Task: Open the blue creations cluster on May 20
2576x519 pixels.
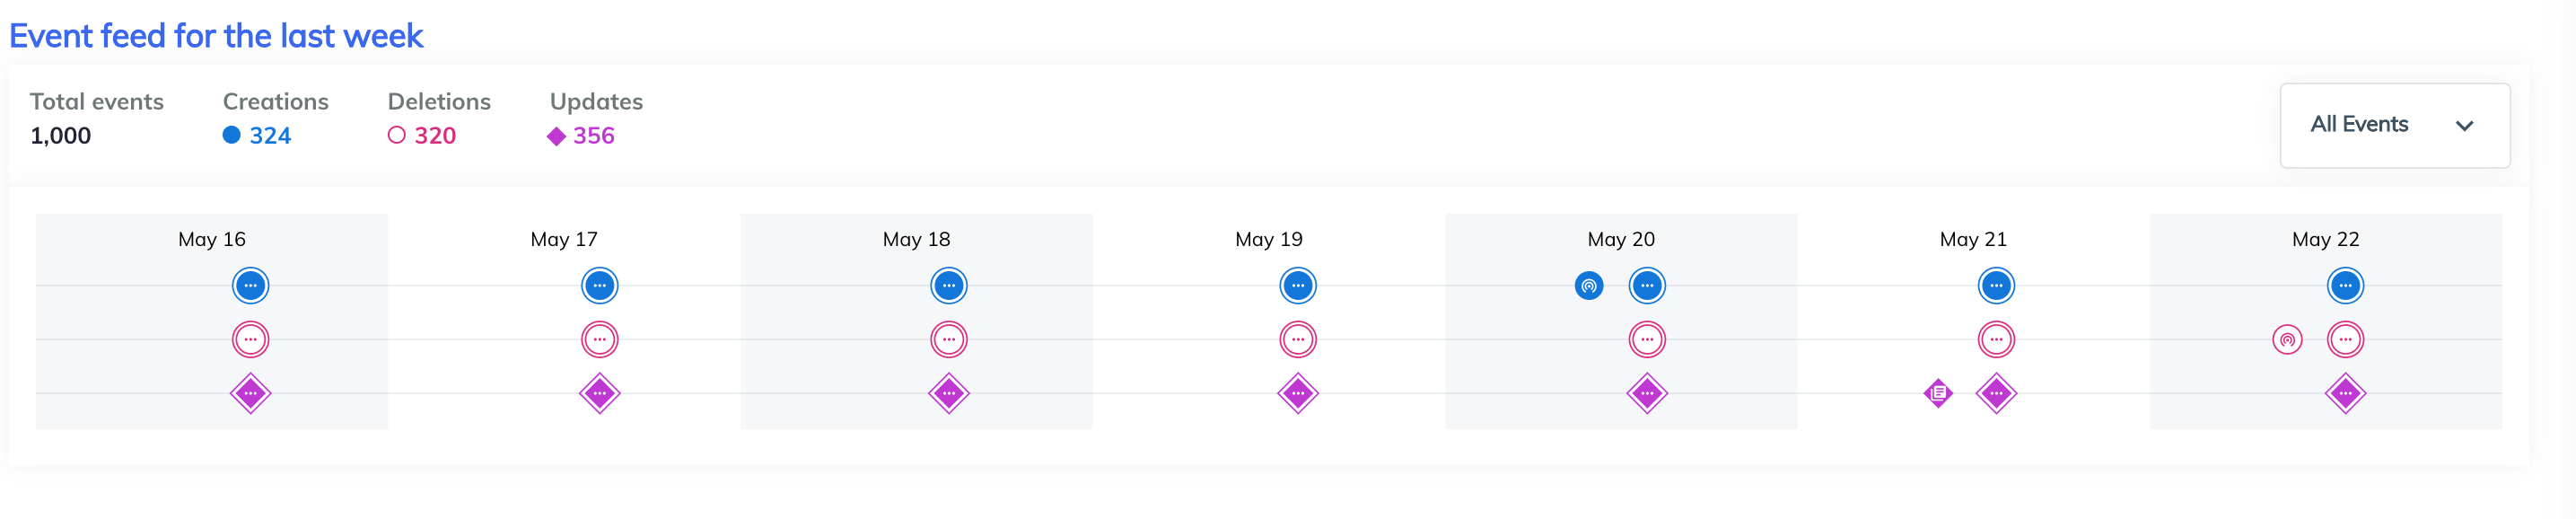Action: pos(1647,285)
